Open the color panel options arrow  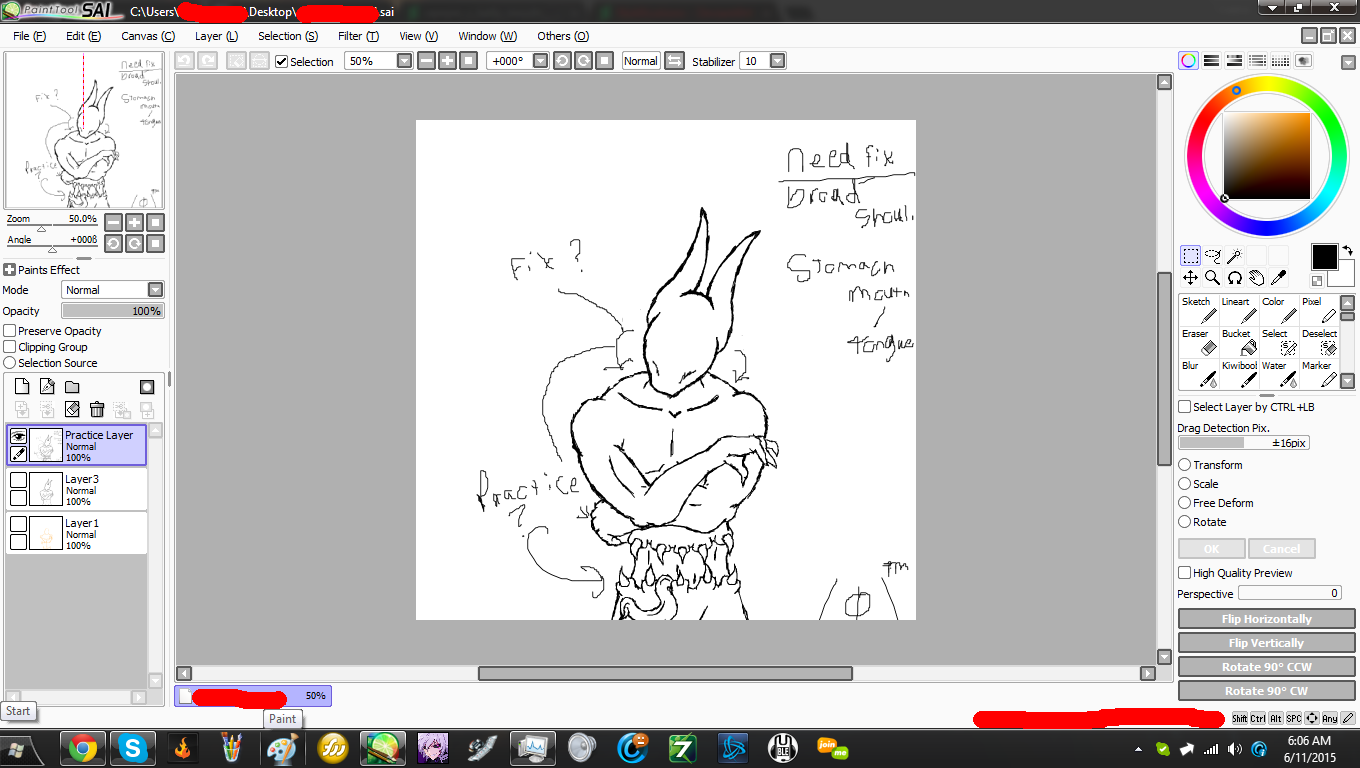coord(1347,61)
